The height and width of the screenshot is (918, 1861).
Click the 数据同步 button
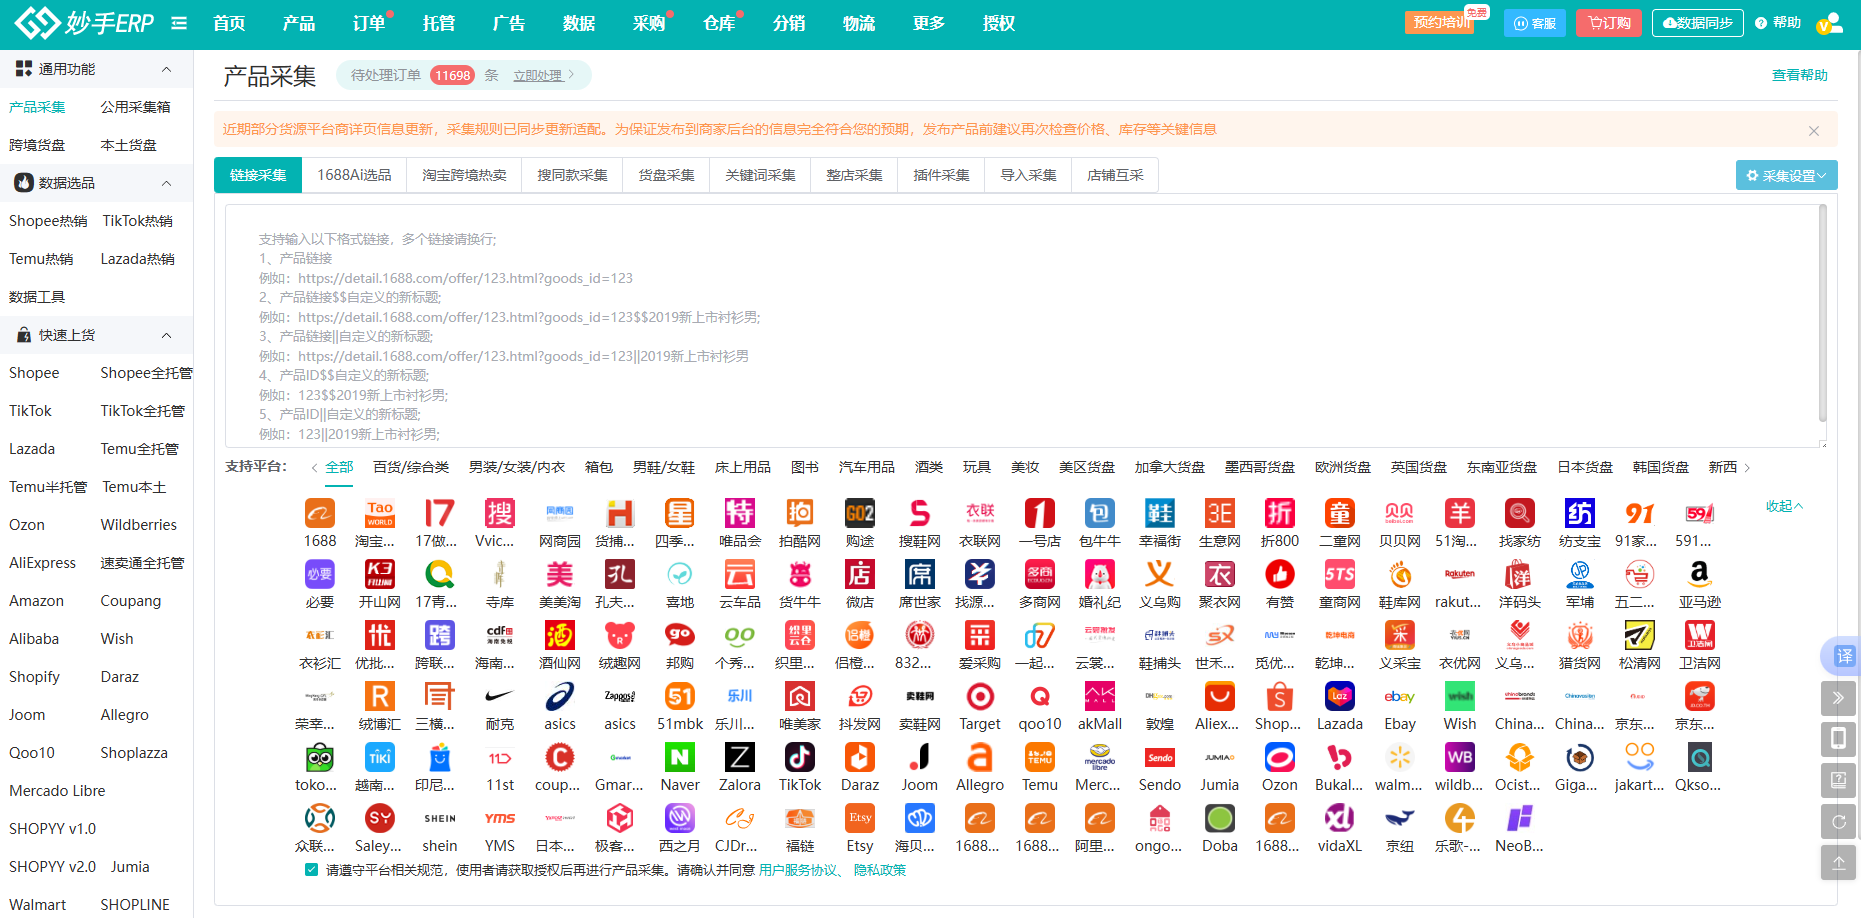pos(1697,23)
